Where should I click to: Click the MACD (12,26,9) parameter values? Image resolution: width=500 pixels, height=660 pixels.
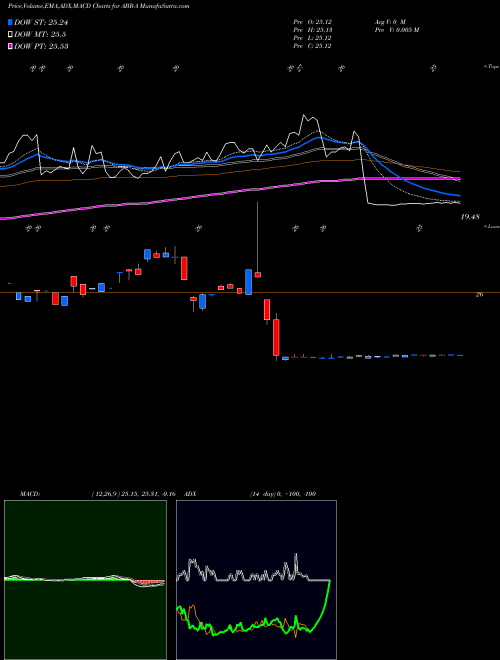(x=133, y=494)
